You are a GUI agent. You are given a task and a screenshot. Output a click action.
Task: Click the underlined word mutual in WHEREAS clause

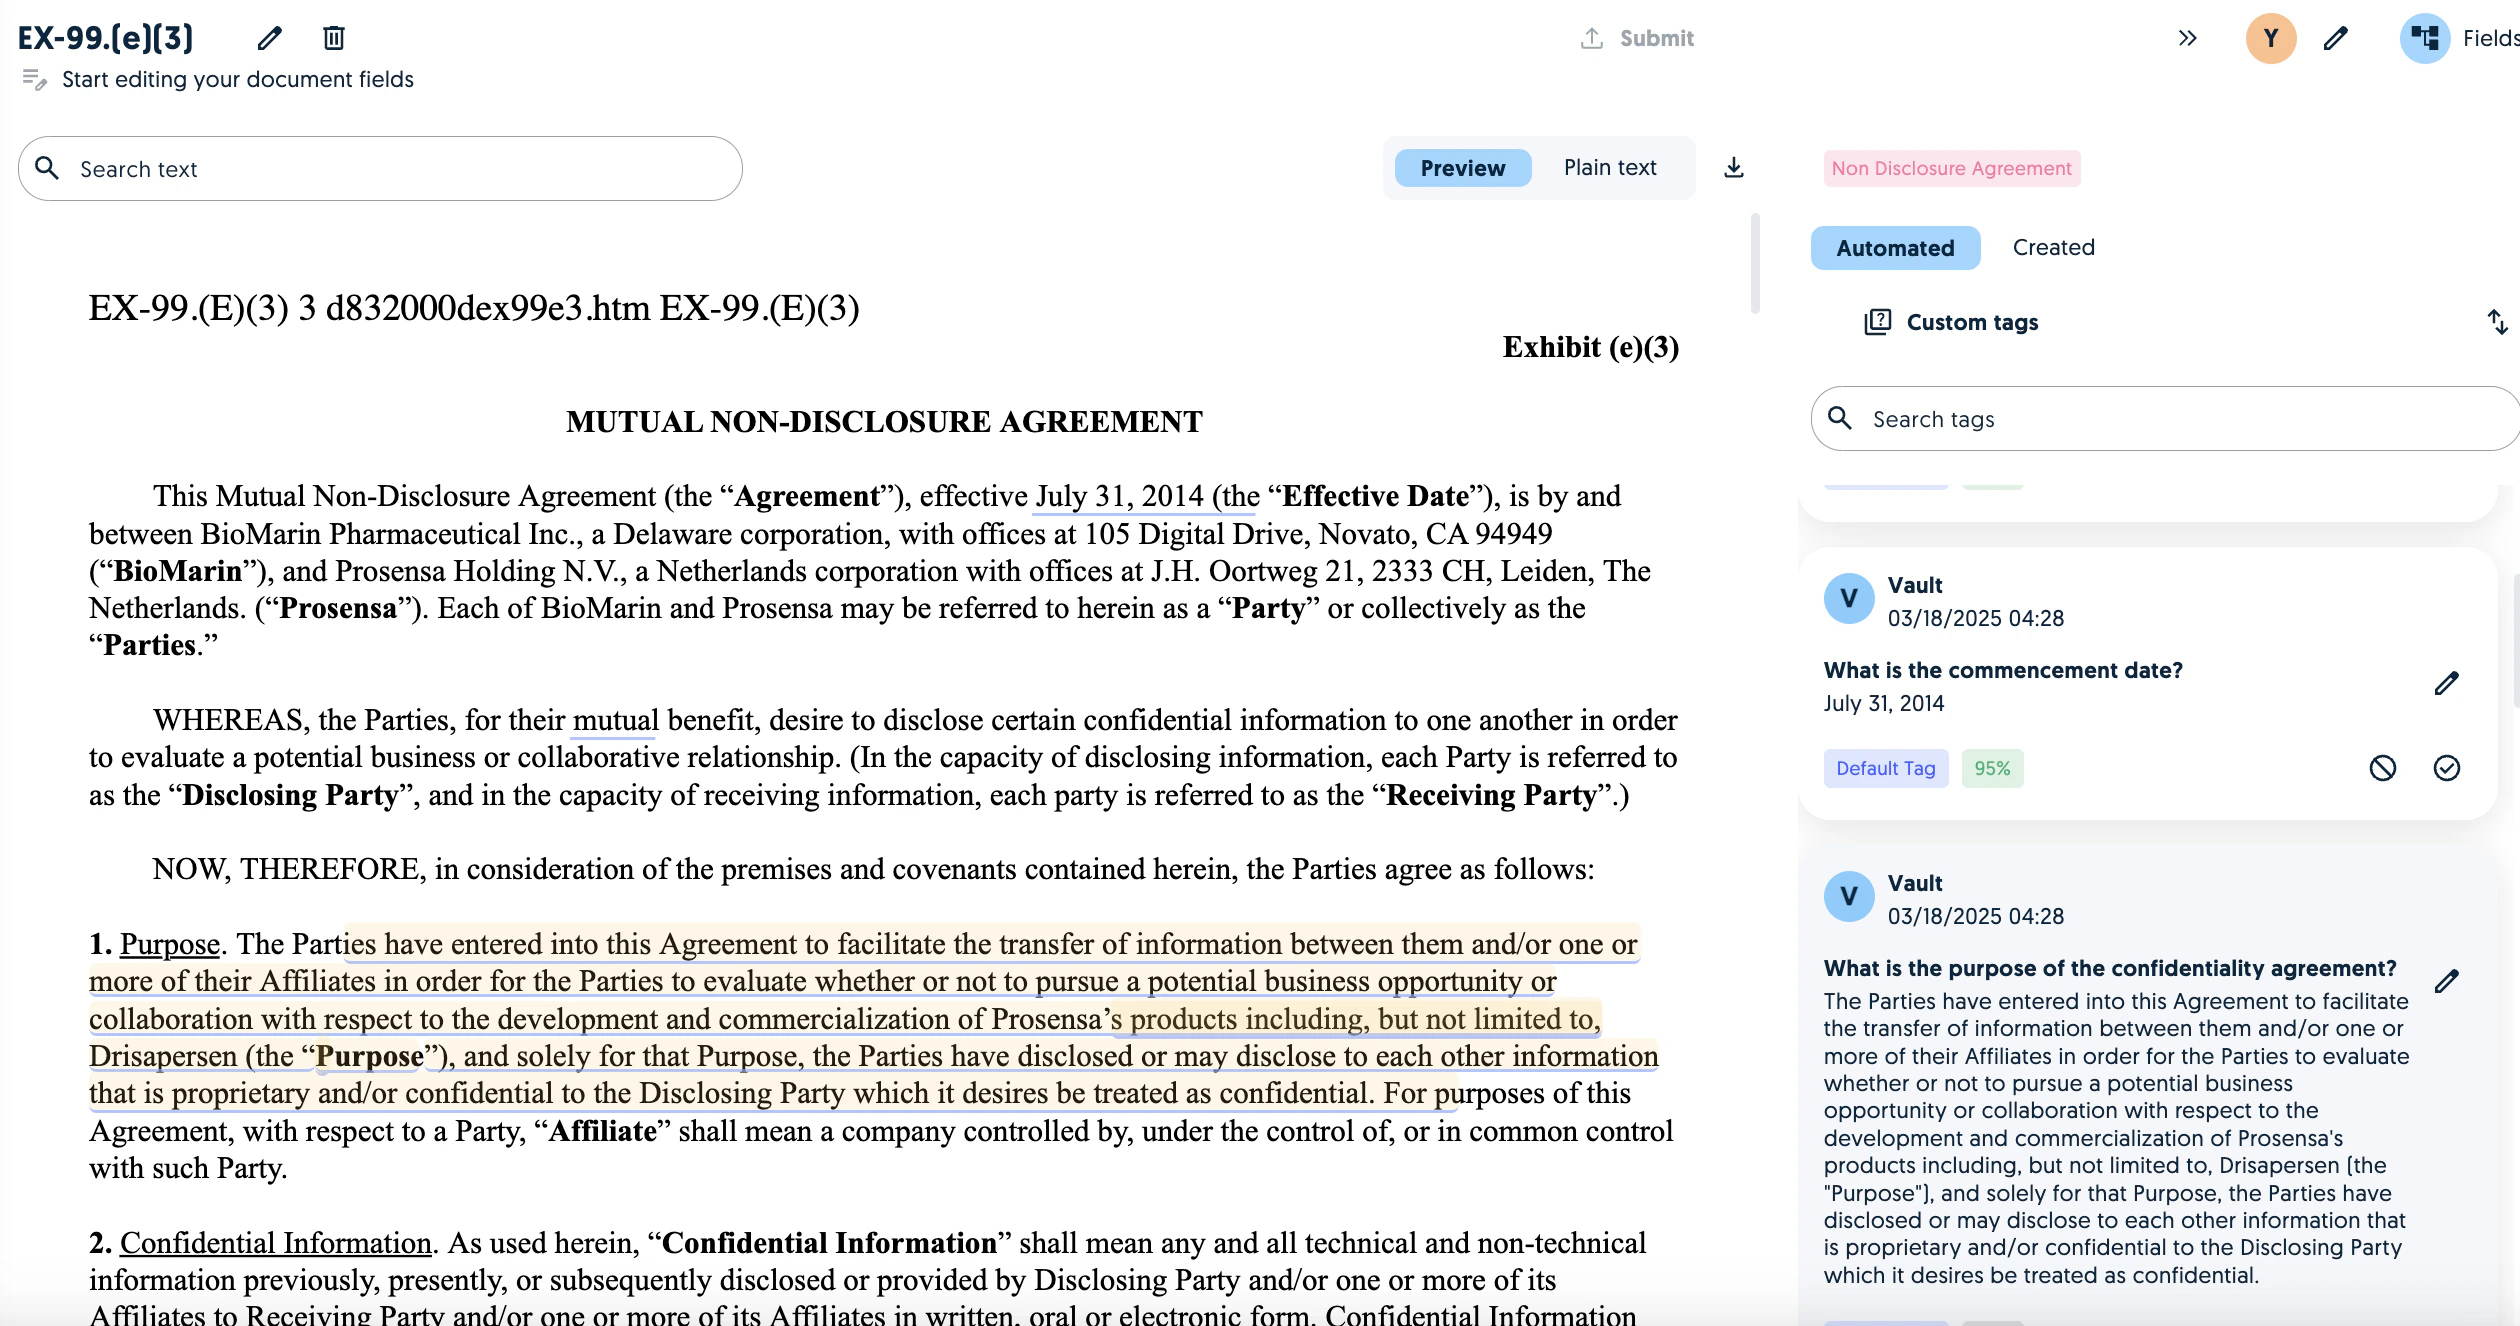[615, 720]
